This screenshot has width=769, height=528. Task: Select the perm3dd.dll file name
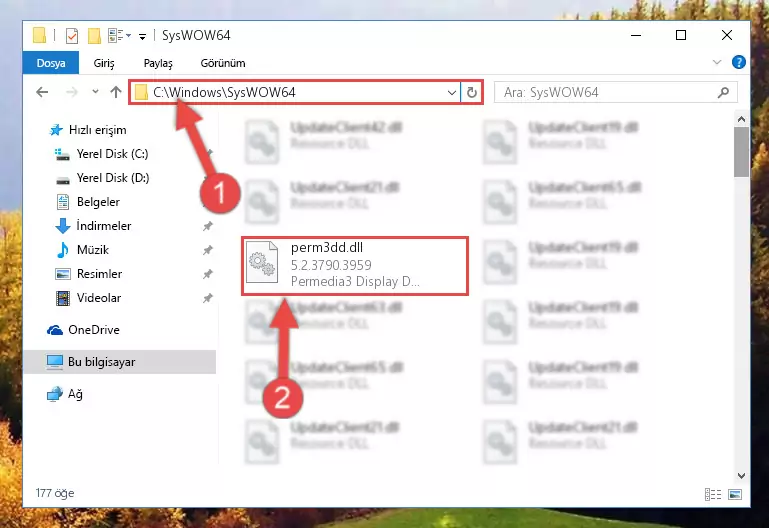tap(327, 248)
